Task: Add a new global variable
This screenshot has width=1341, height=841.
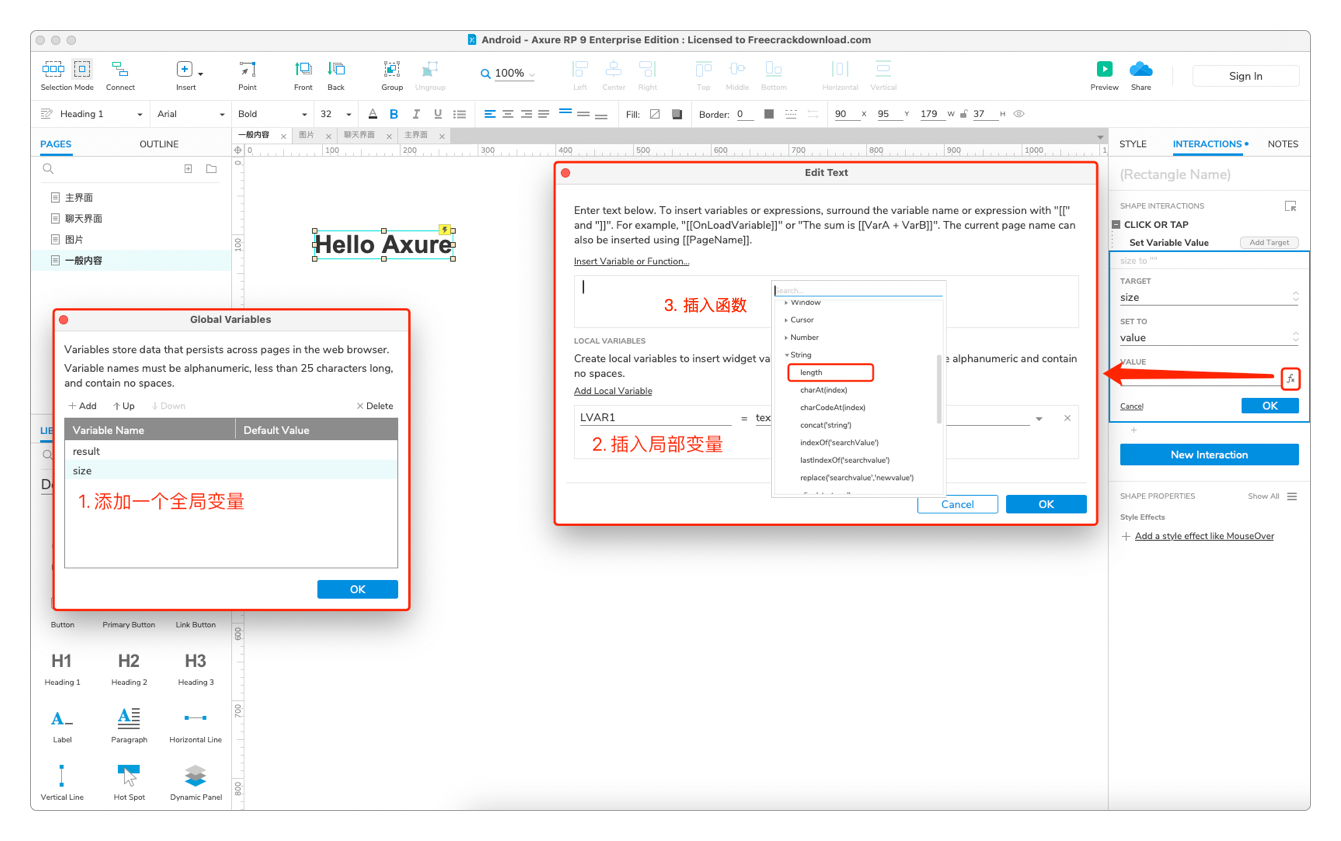Action: coord(83,406)
